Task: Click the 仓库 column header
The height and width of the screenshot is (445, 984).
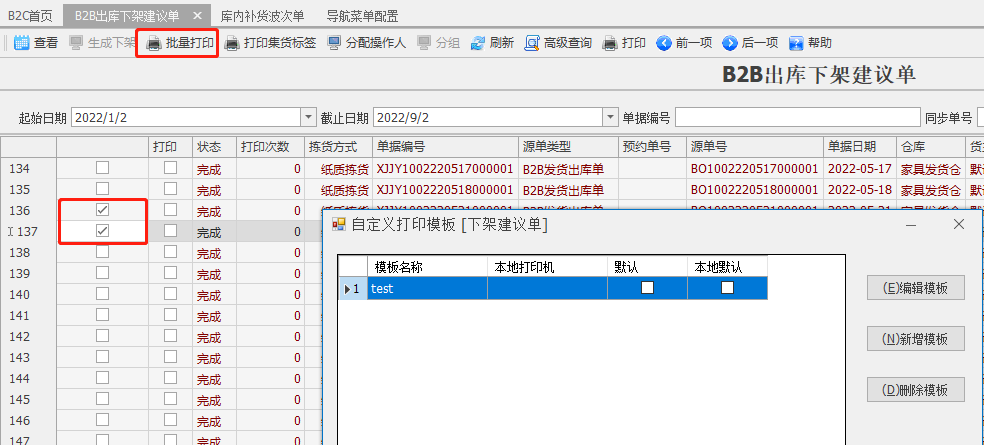Action: 931,147
